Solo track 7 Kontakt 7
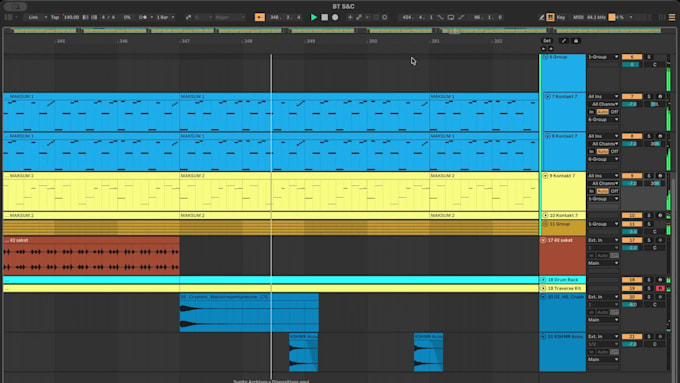Viewport: 680px width, 383px height. [649, 96]
